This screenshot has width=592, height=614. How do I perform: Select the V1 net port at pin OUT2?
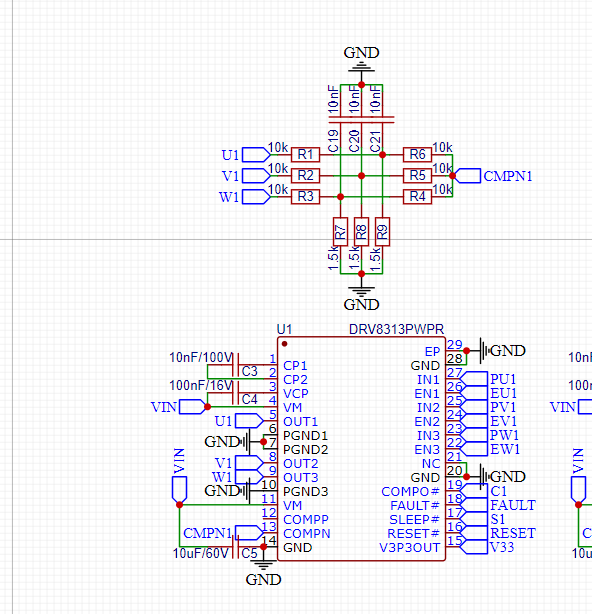tap(249, 463)
